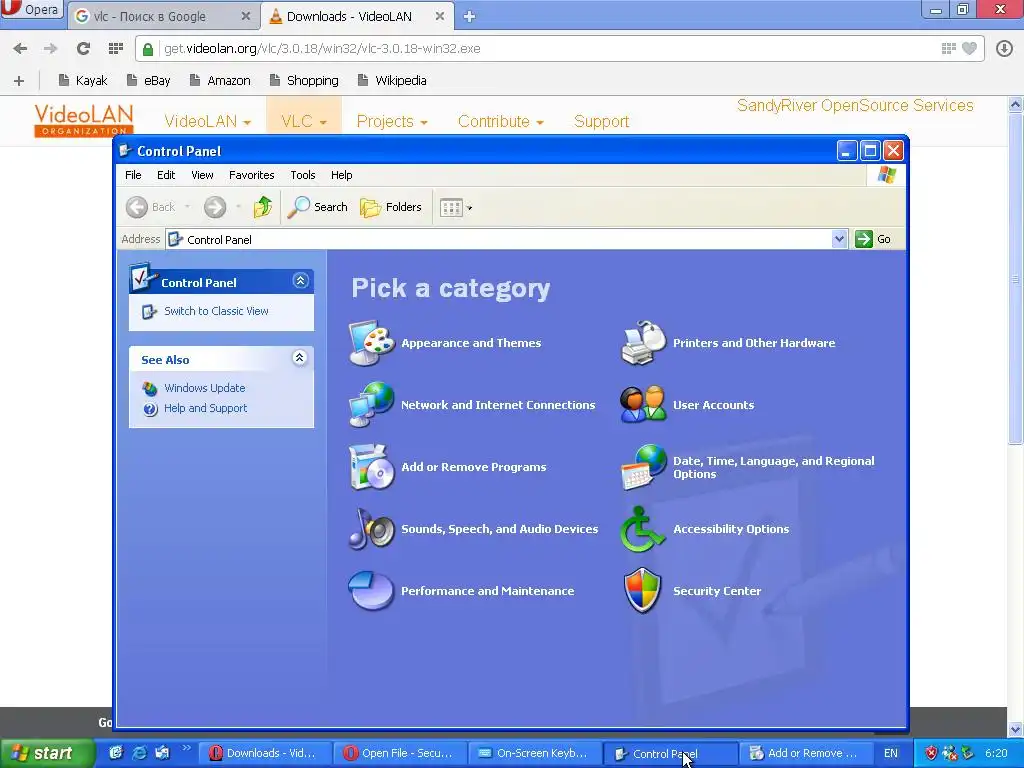Screen dimensions: 1024x768
Task: Open the Tools menu
Action: point(303,175)
